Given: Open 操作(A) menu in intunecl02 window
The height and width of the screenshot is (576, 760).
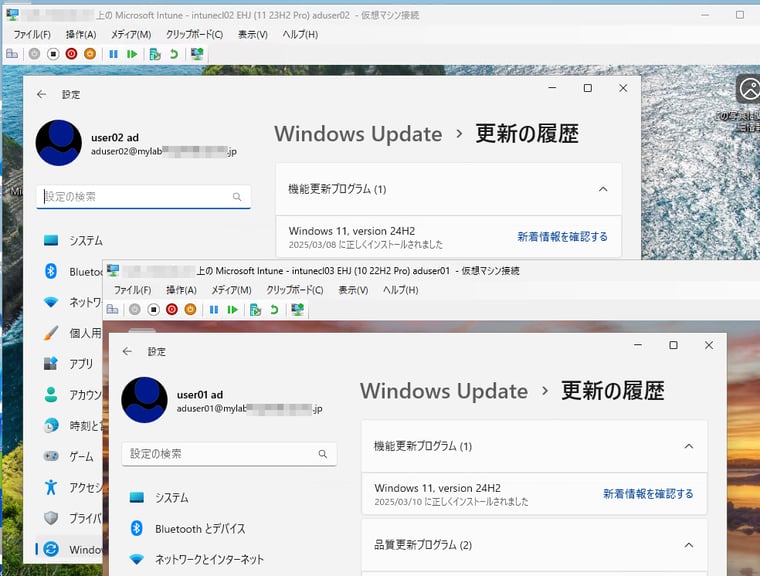Looking at the screenshot, I should tap(81, 34).
